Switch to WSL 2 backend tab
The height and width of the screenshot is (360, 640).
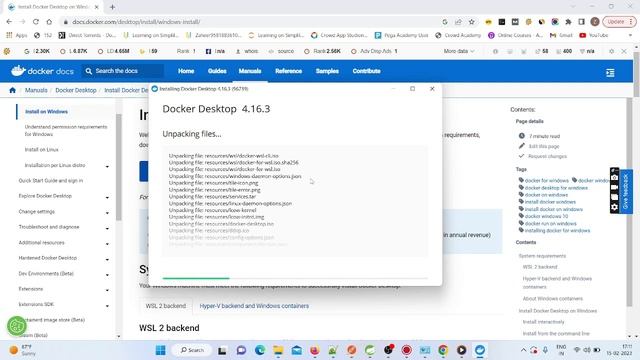tap(166, 306)
